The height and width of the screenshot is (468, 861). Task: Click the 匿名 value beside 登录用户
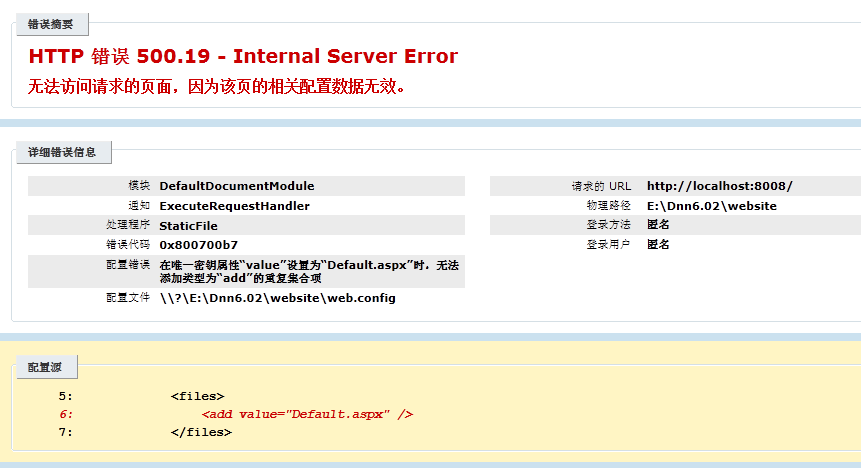coord(658,244)
